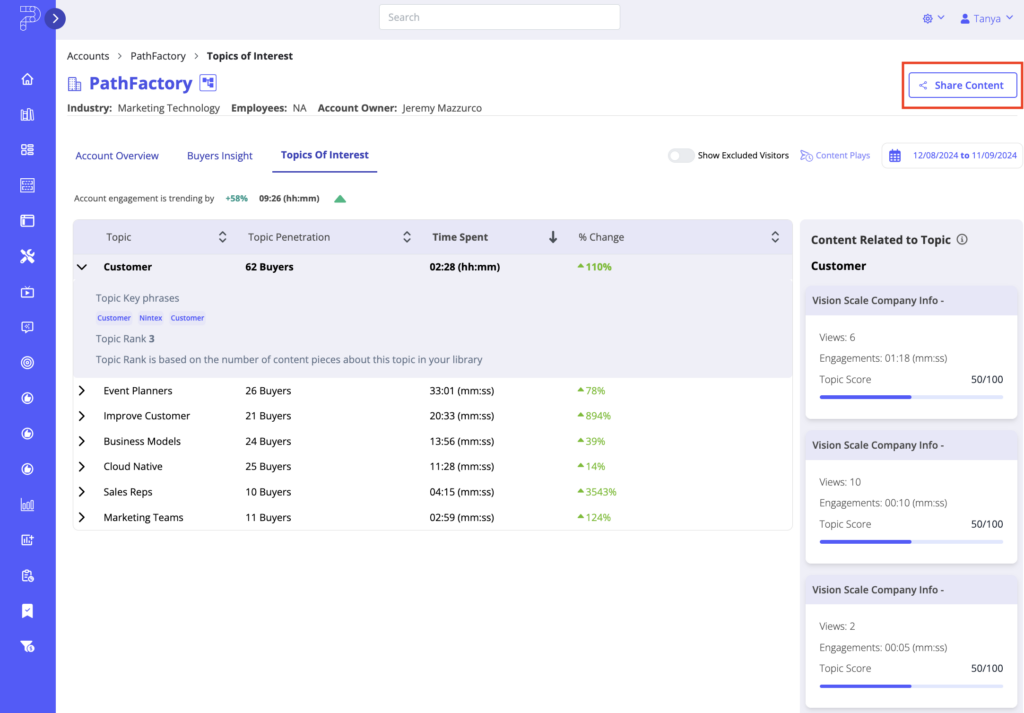Sort by Topic Penetration column
Viewport: 1024px width, 713px height.
407,237
